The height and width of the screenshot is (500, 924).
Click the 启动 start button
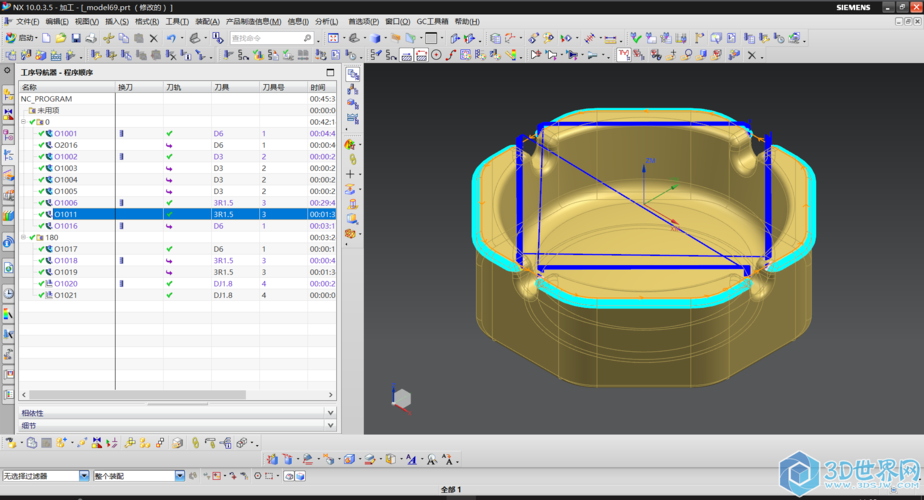coord(19,38)
